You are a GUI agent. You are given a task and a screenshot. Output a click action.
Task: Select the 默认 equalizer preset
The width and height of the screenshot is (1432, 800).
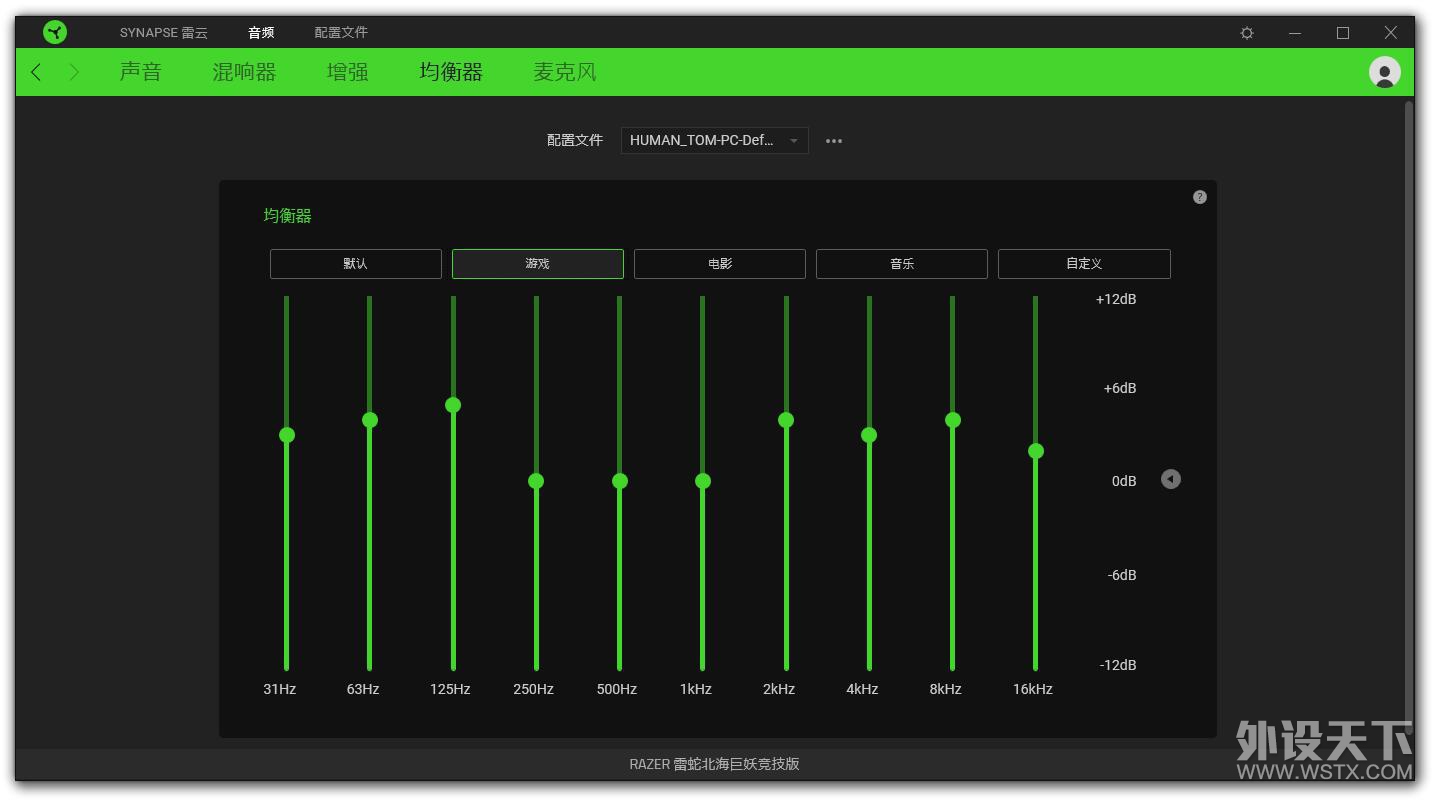pos(356,264)
